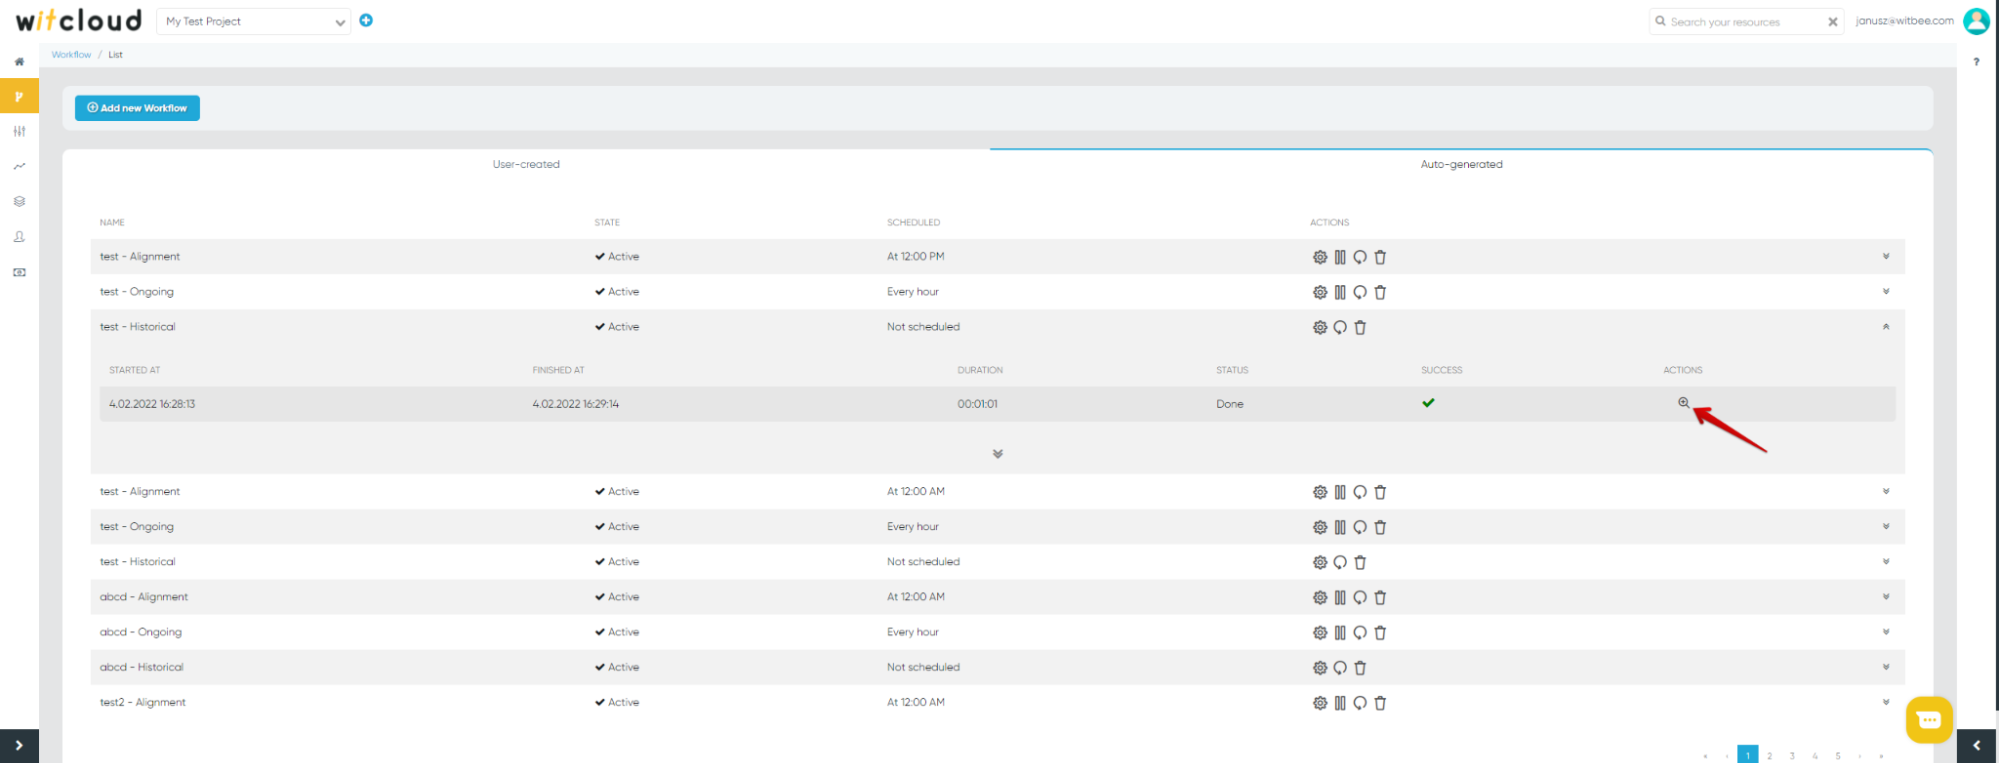Open settings gear for expanded test - Historical
Image resolution: width=1999 pixels, height=764 pixels.
(x=1320, y=327)
